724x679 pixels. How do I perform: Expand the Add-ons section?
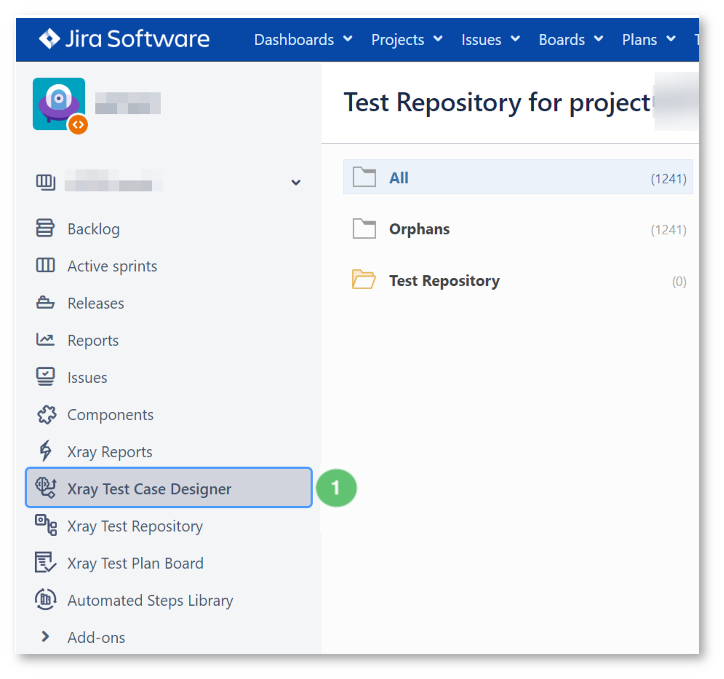click(45, 637)
